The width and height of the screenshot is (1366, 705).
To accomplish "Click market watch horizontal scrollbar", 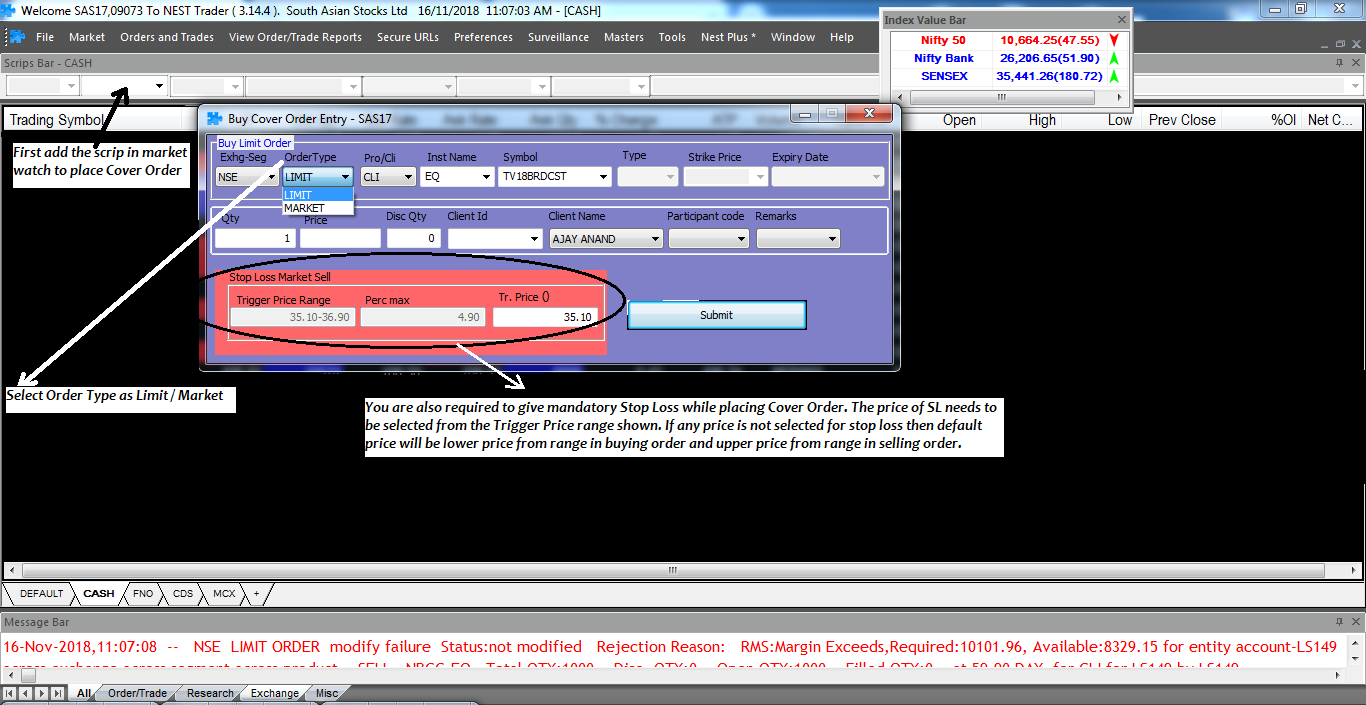I will point(675,571).
